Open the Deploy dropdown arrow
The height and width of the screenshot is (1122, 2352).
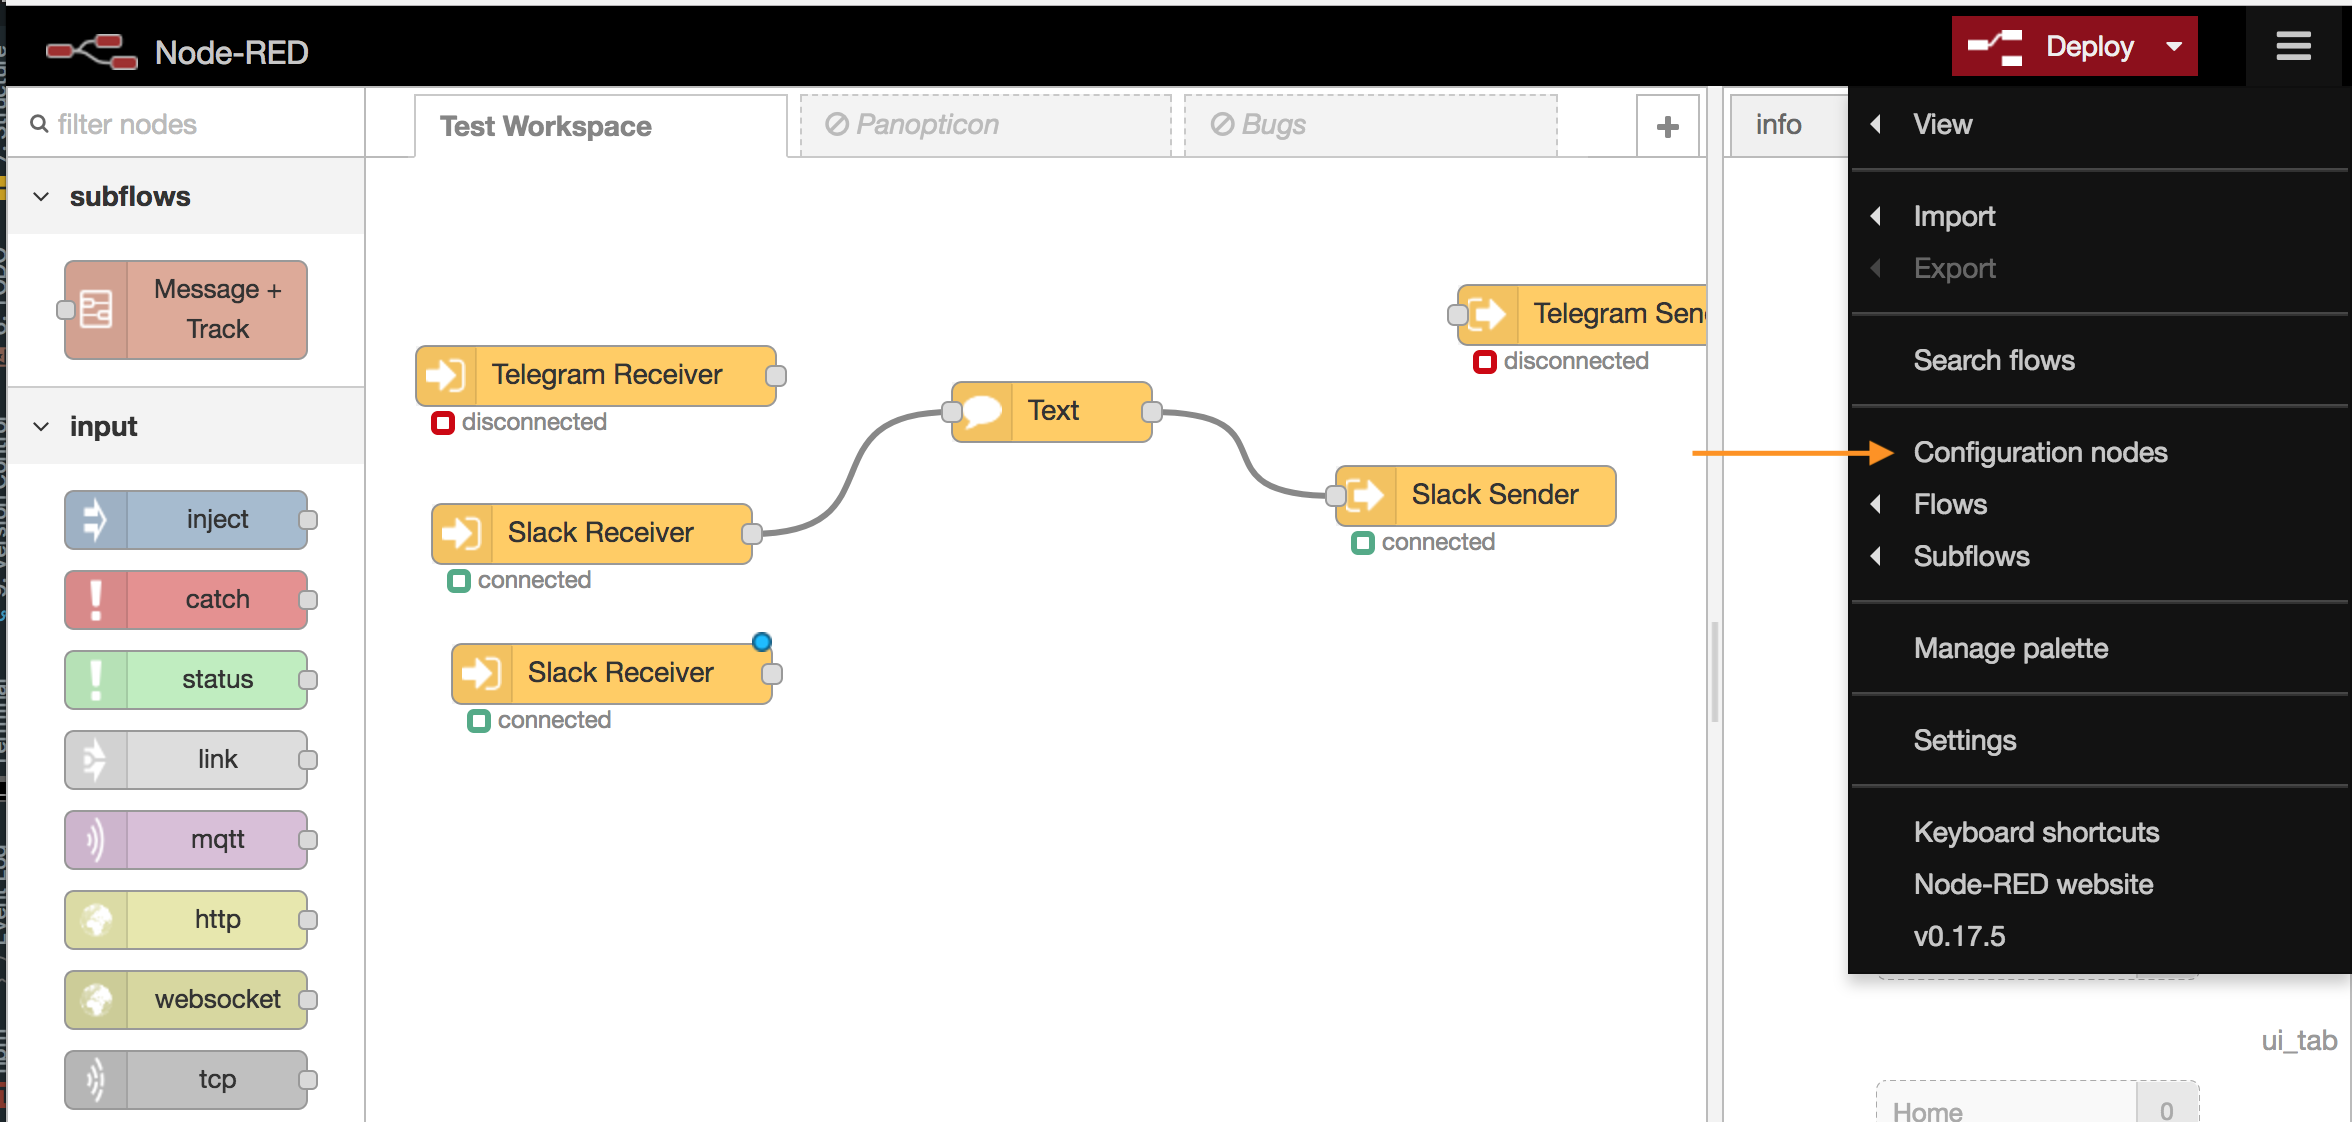pos(2173,46)
